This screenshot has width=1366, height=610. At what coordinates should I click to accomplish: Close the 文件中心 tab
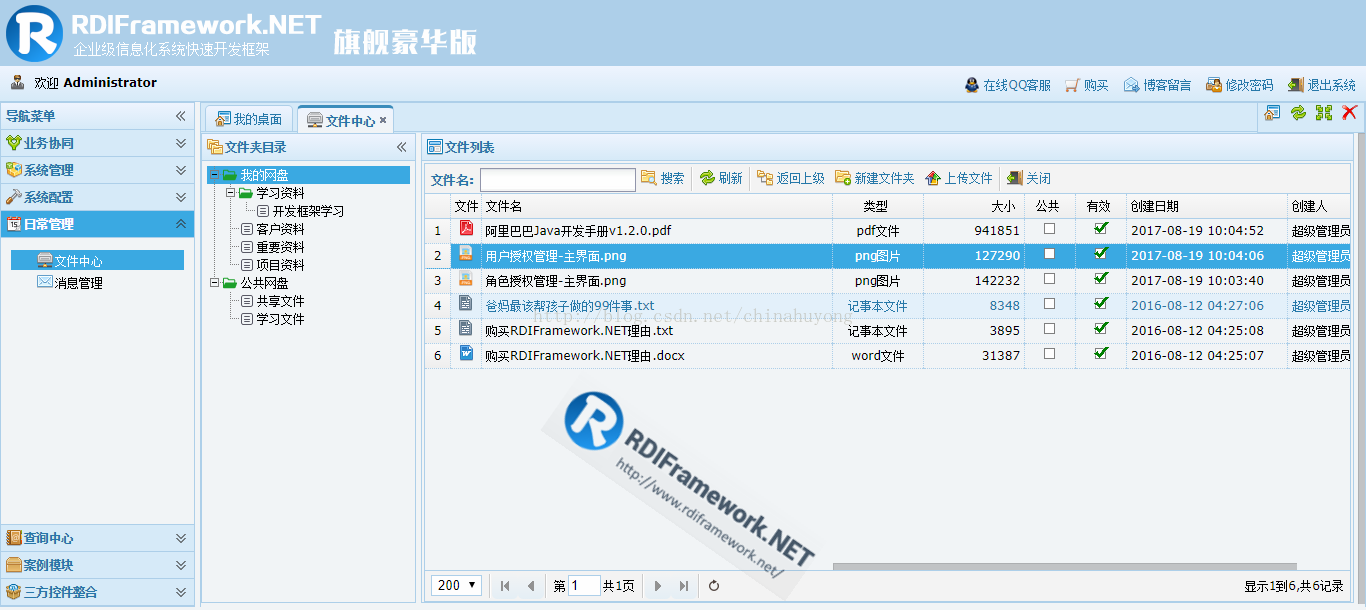383,120
